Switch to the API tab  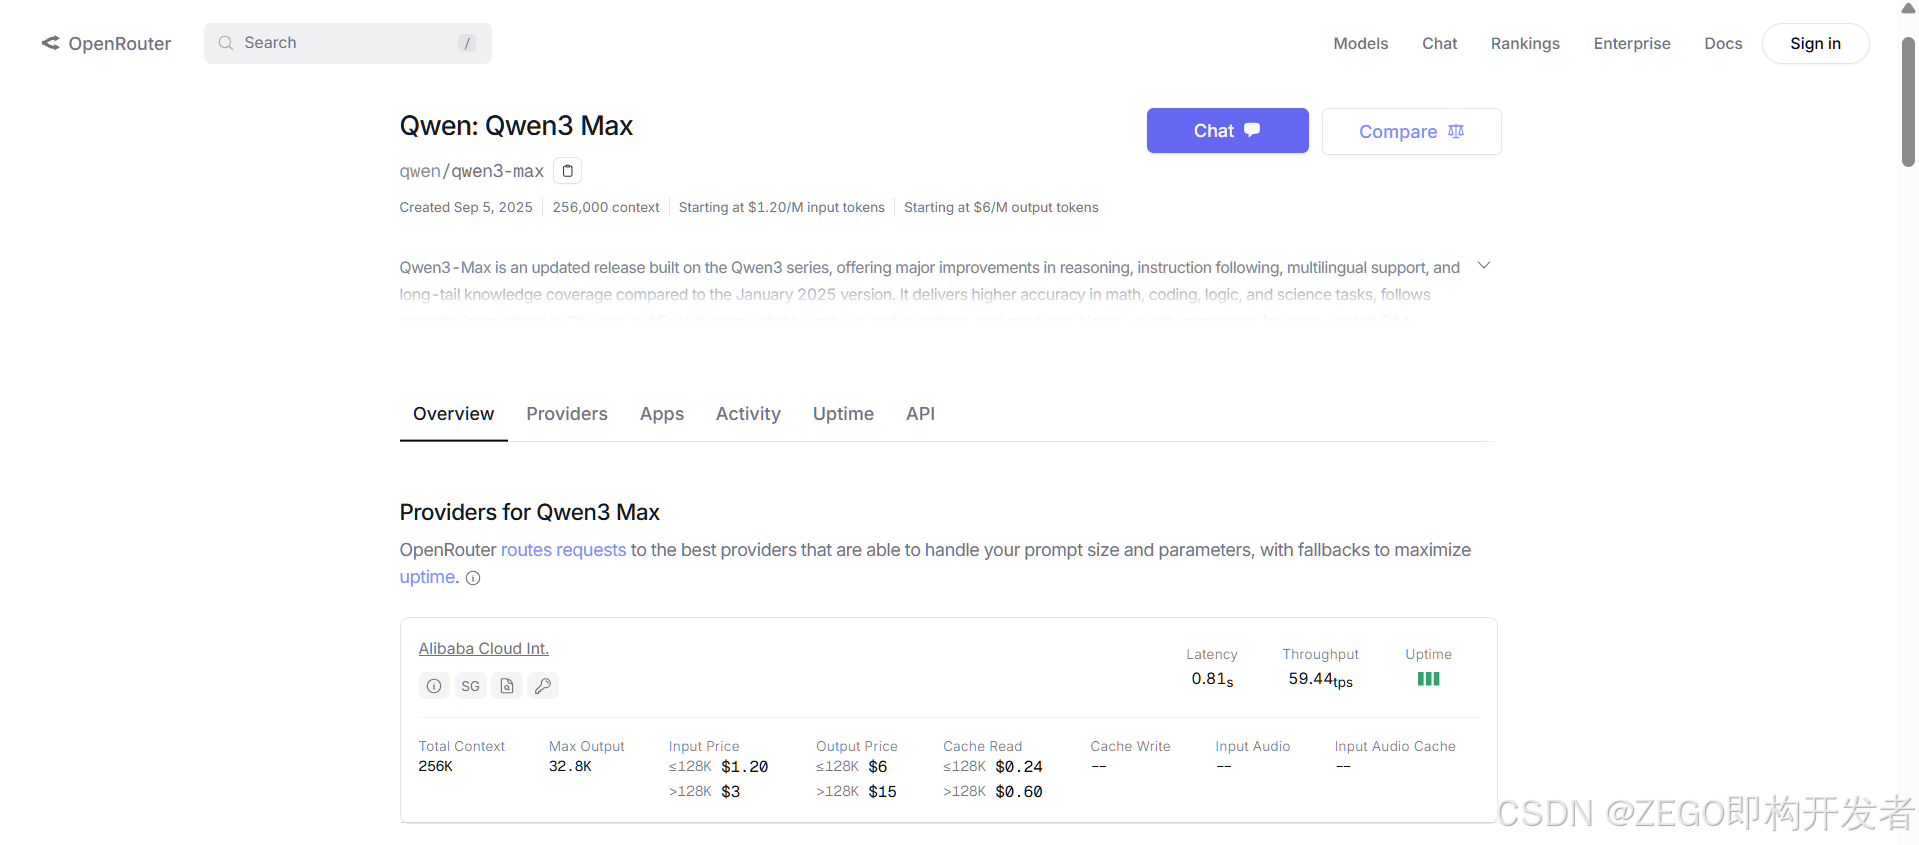click(920, 414)
